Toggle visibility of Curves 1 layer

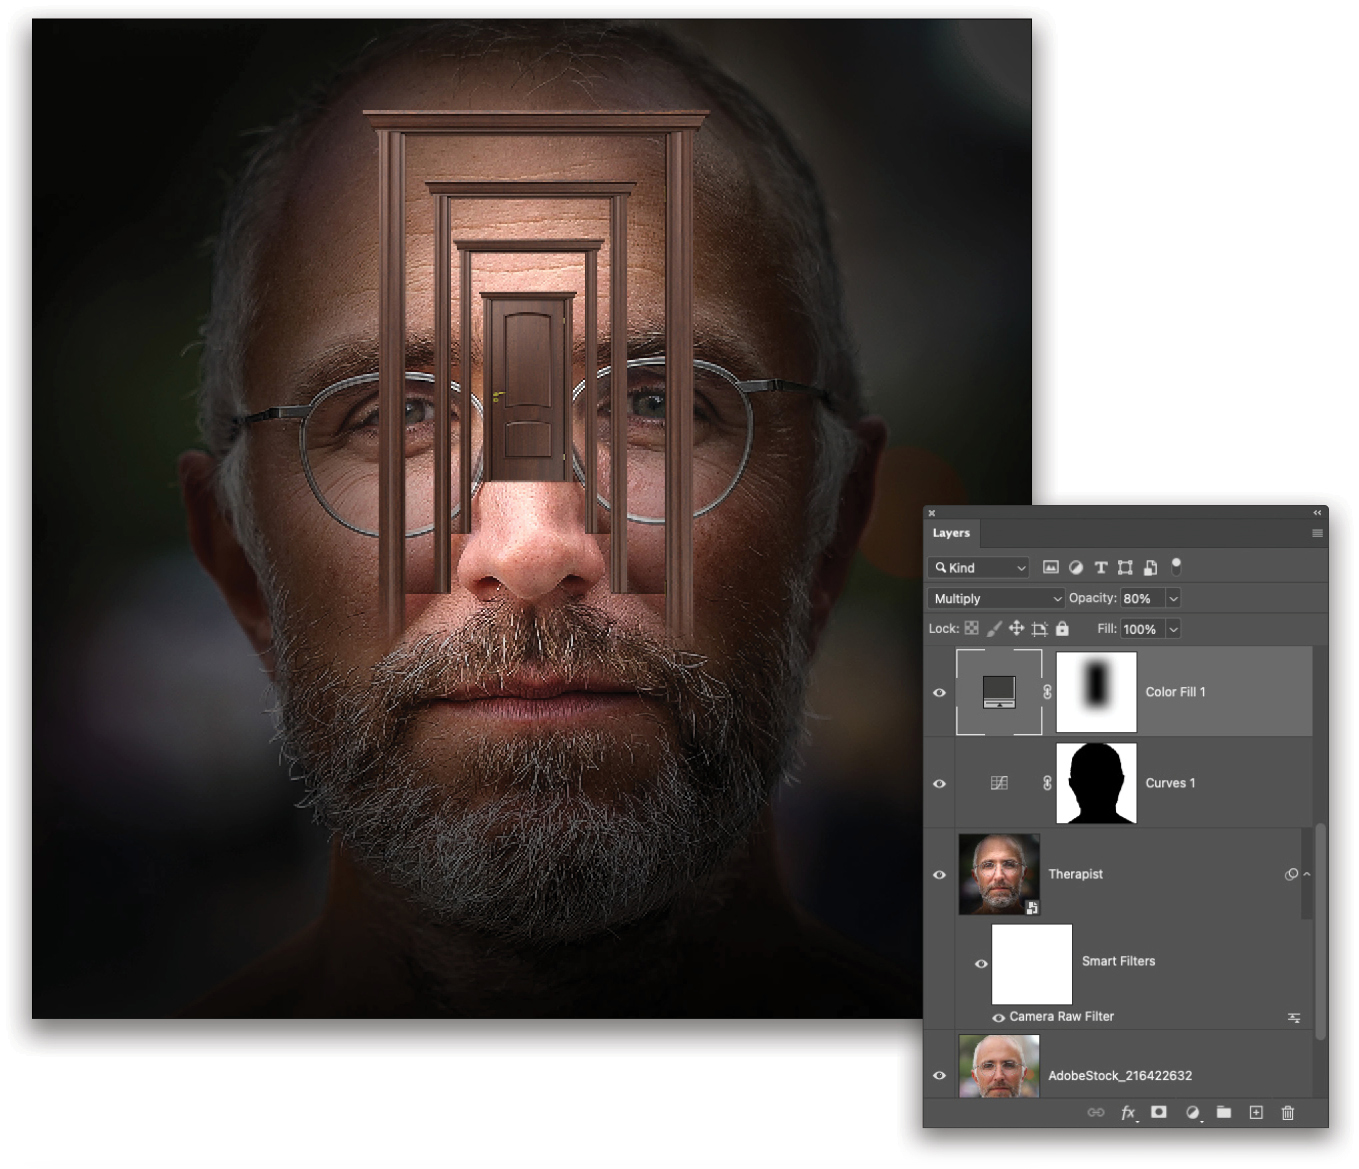click(x=939, y=783)
